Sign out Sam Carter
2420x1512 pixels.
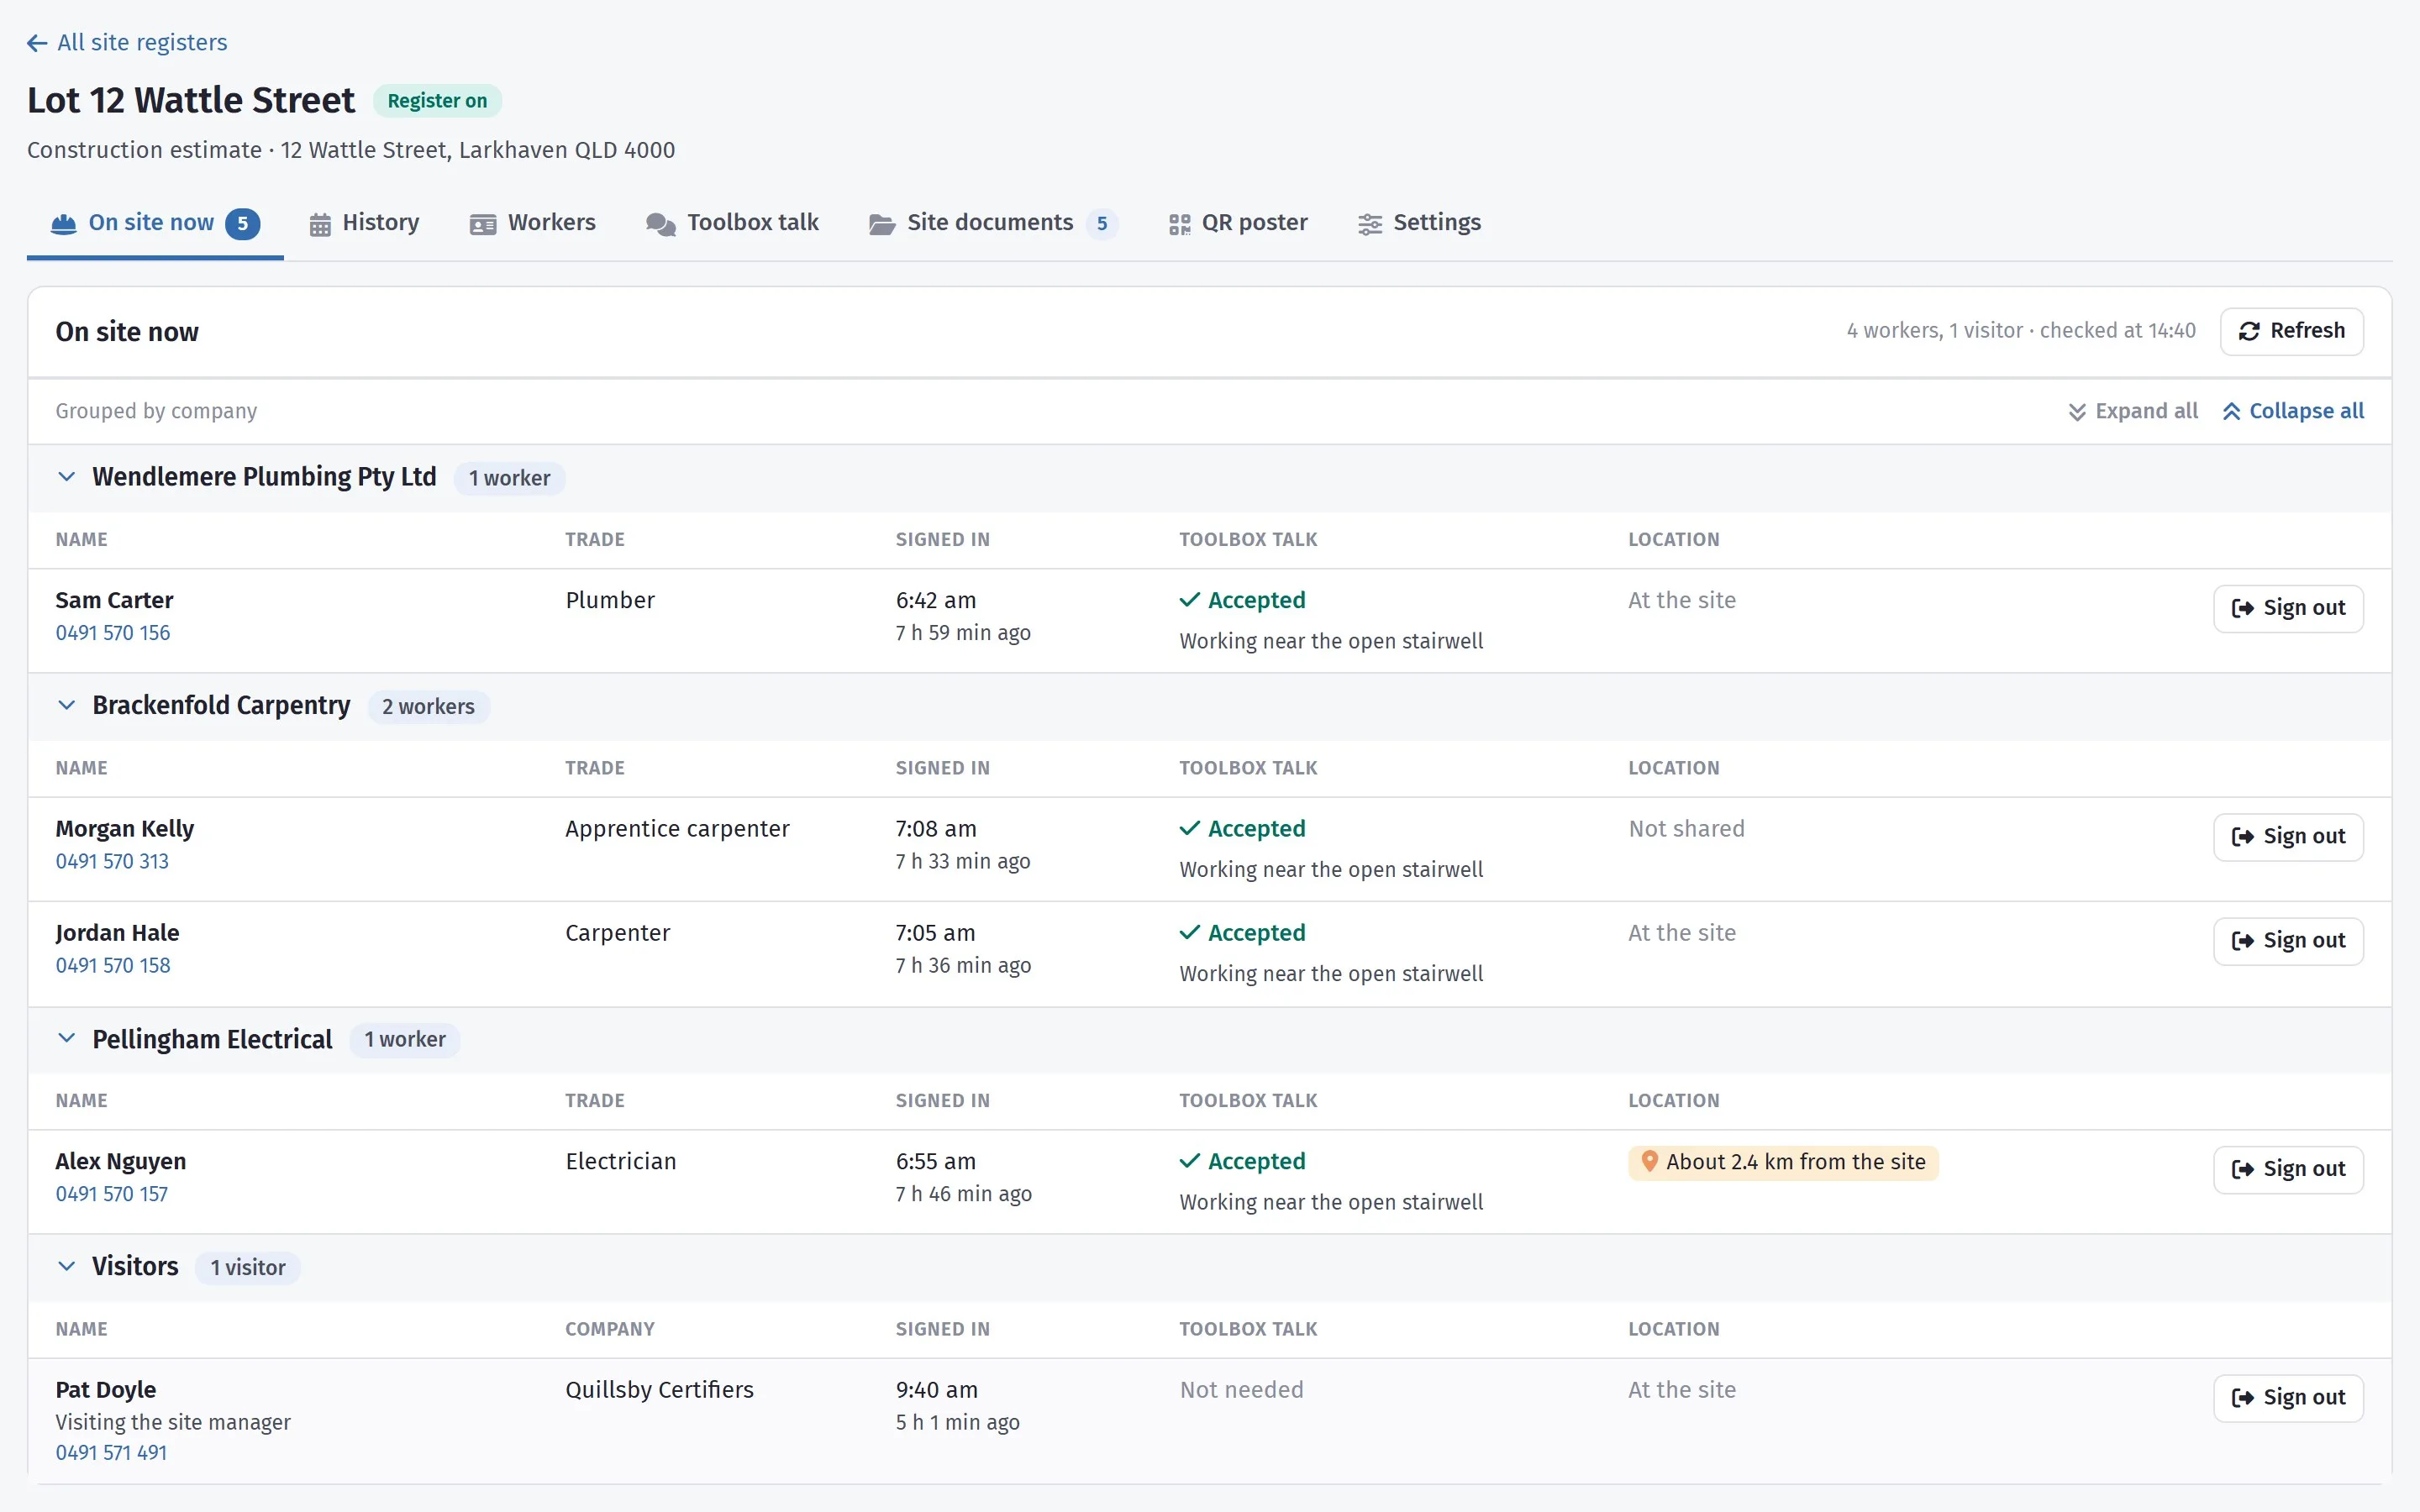2288,608
